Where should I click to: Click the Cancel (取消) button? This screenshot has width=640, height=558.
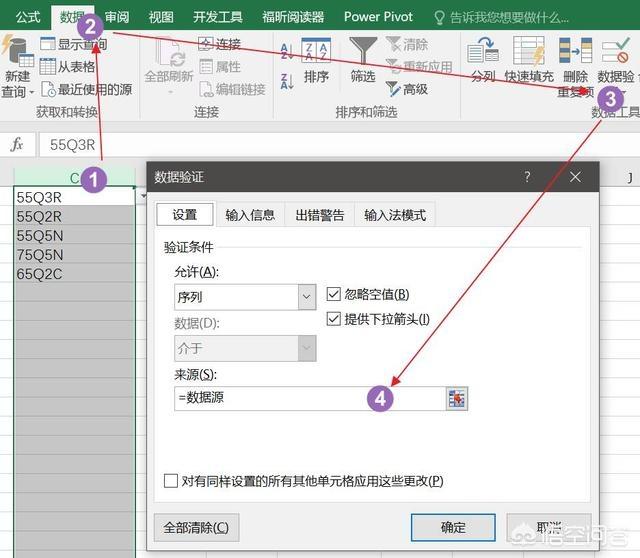pyautogui.click(x=549, y=527)
